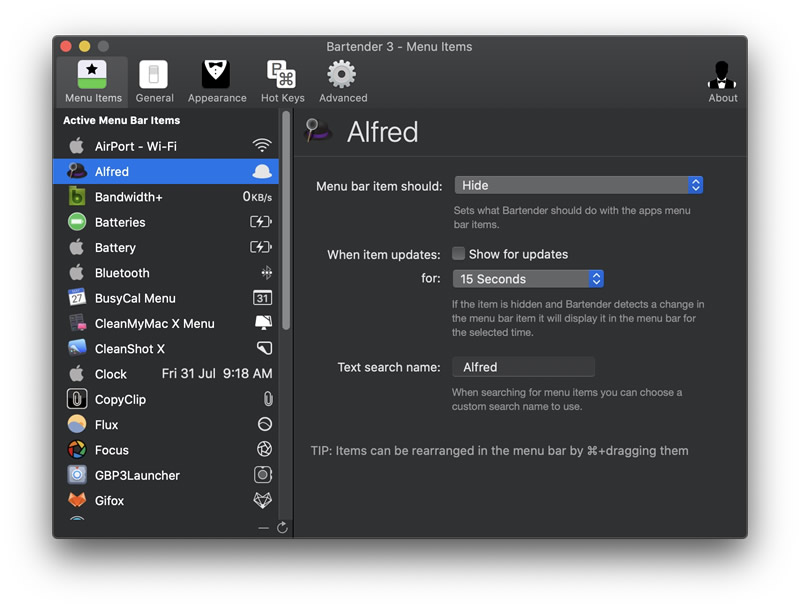
Task: Open the About bartender tab
Action: click(722, 82)
